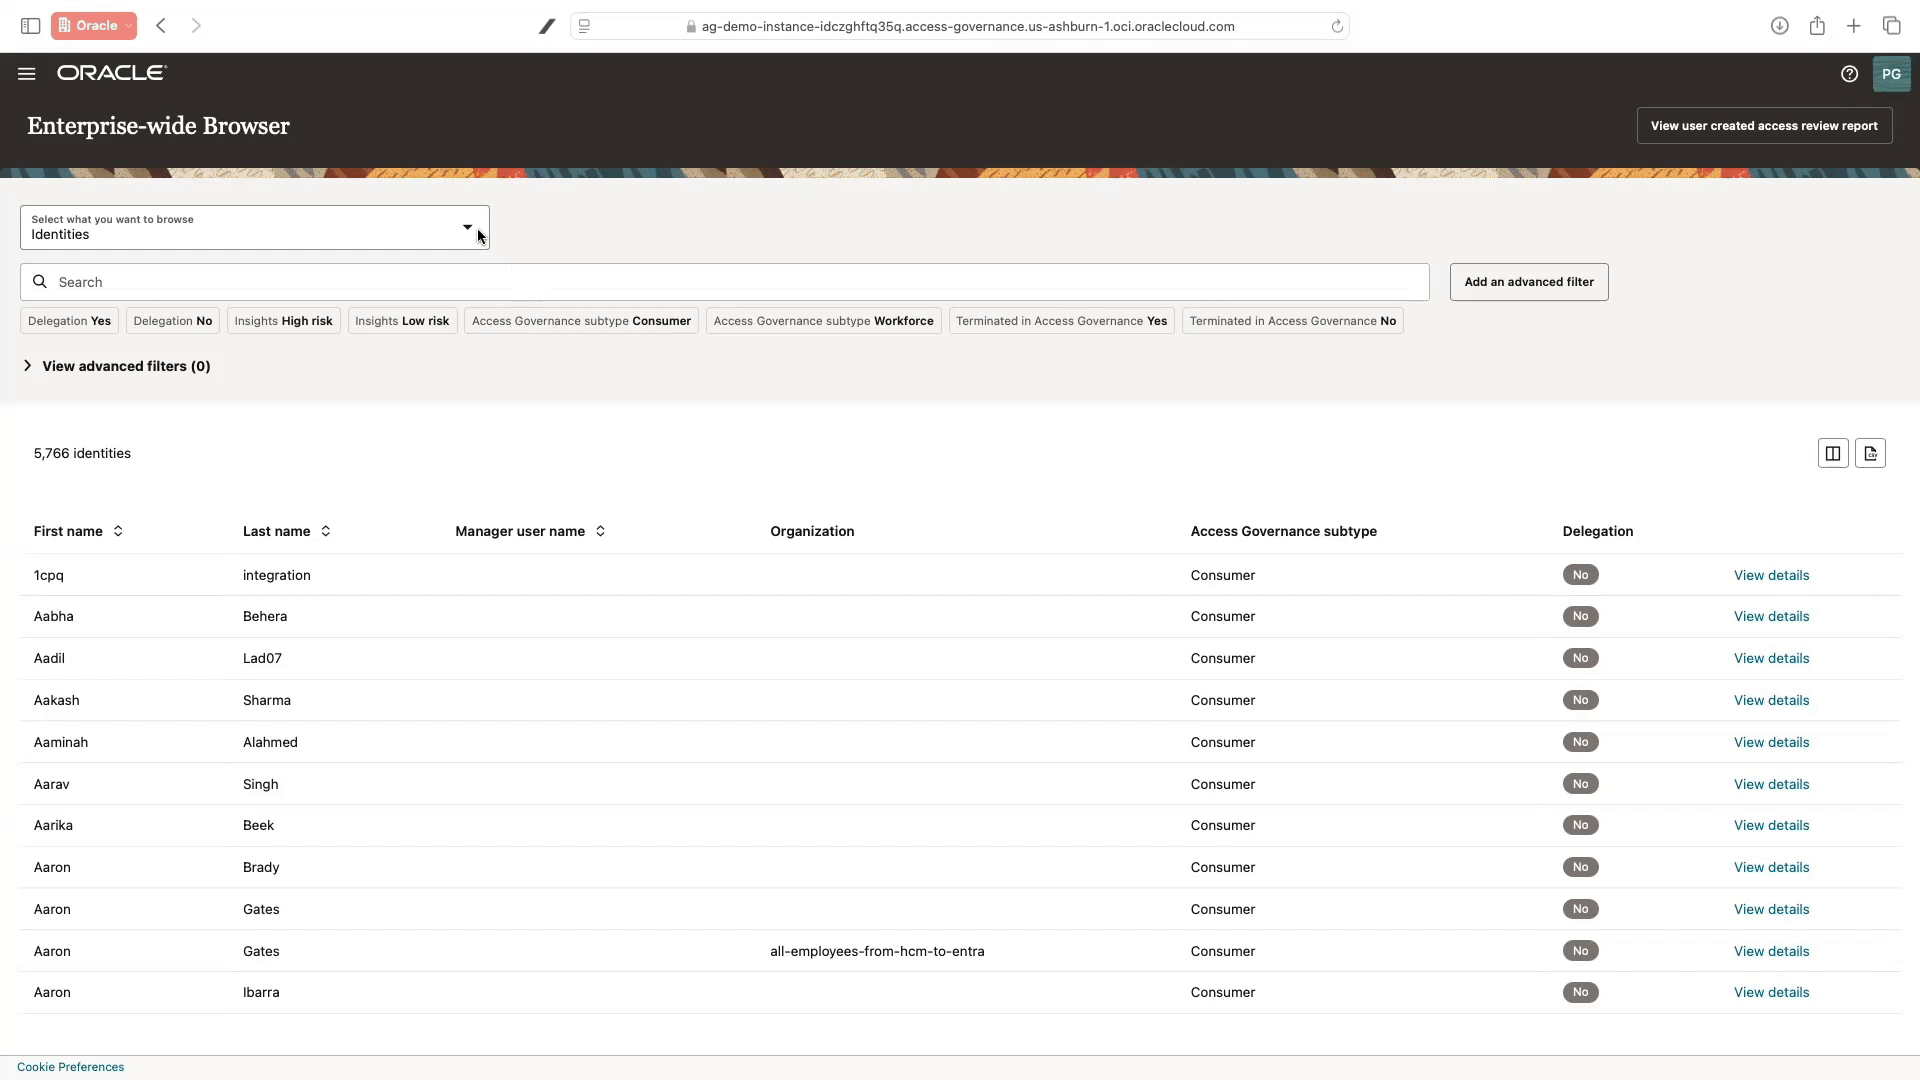Click the Oracle logo in the header
This screenshot has height=1080, width=1920.
point(111,72)
